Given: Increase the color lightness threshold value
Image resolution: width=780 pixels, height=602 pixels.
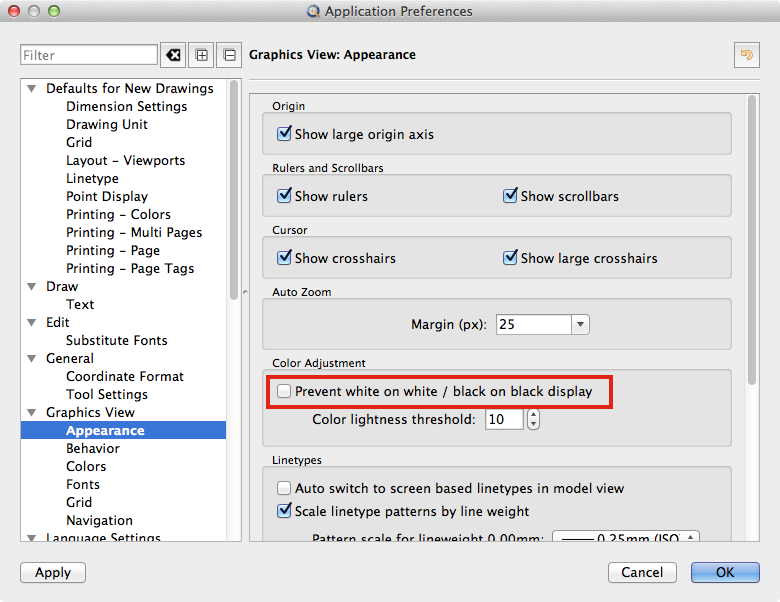Looking at the screenshot, I should click(533, 415).
